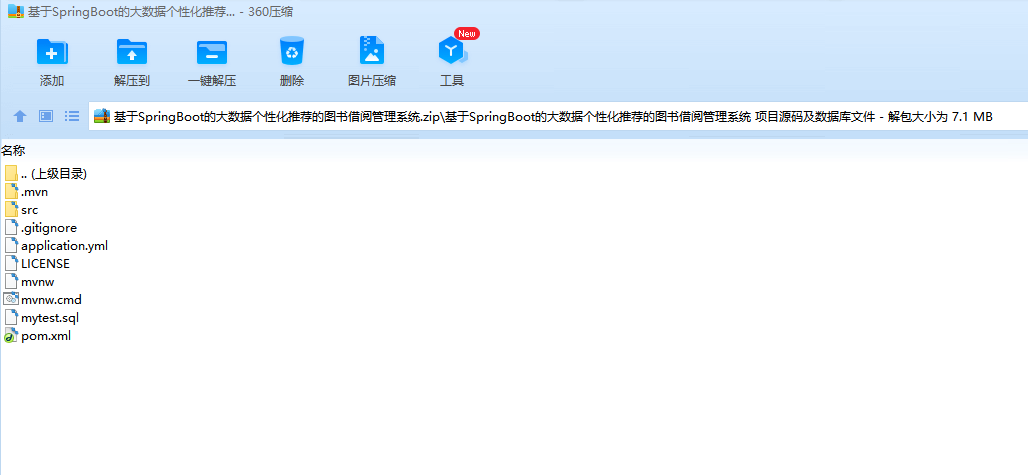Switch to thumbnail view icon
The image size is (1028, 475).
46,116
